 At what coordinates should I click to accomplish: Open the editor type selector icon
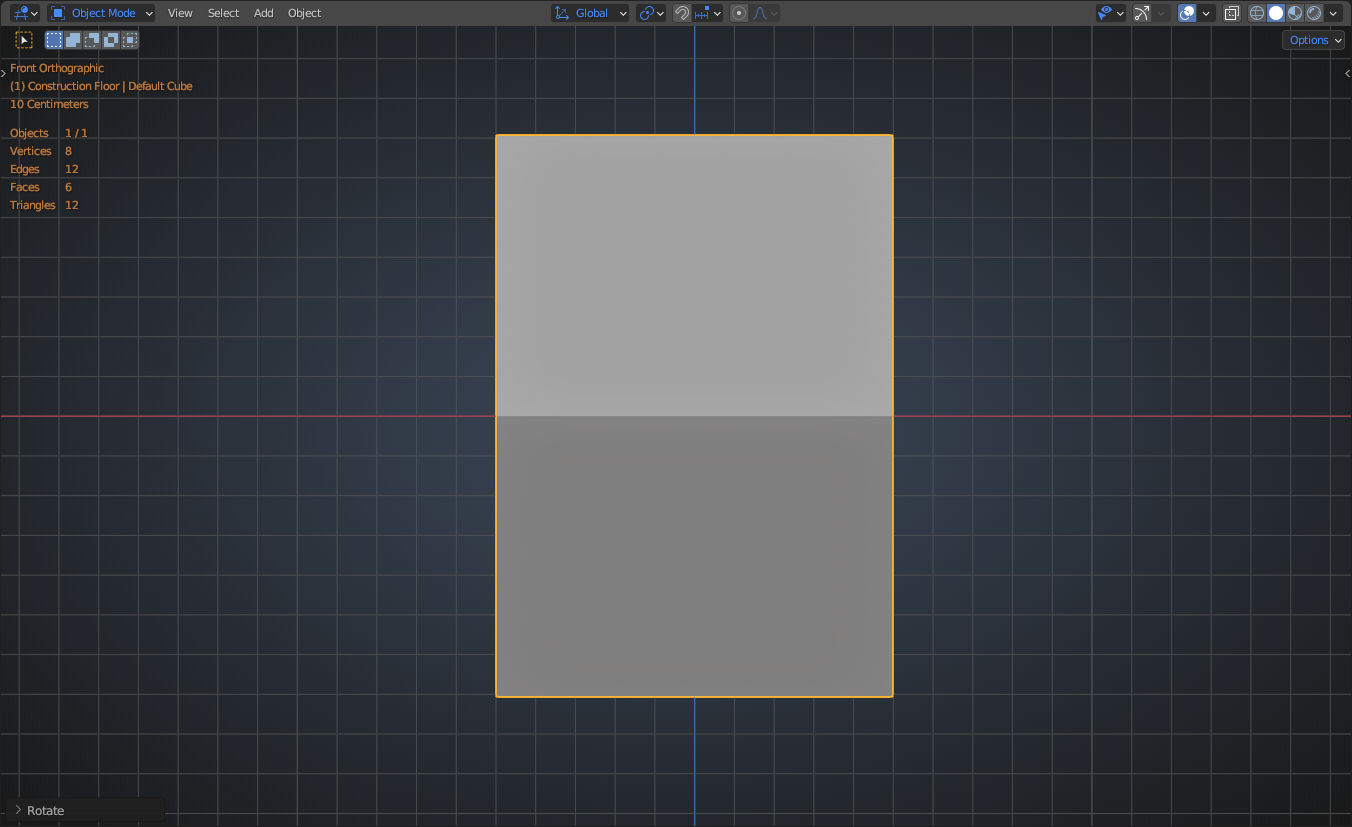coord(24,13)
